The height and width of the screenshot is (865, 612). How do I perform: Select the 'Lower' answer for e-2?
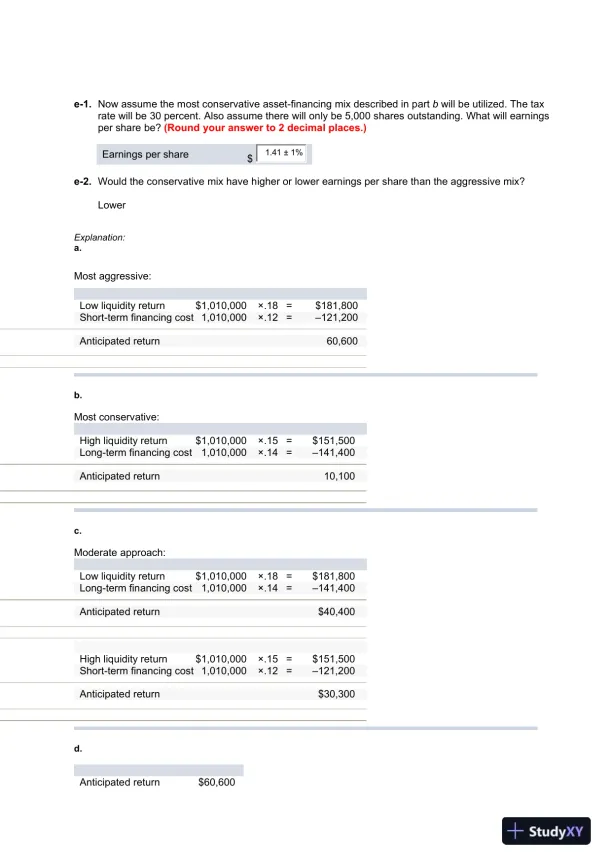click(112, 205)
